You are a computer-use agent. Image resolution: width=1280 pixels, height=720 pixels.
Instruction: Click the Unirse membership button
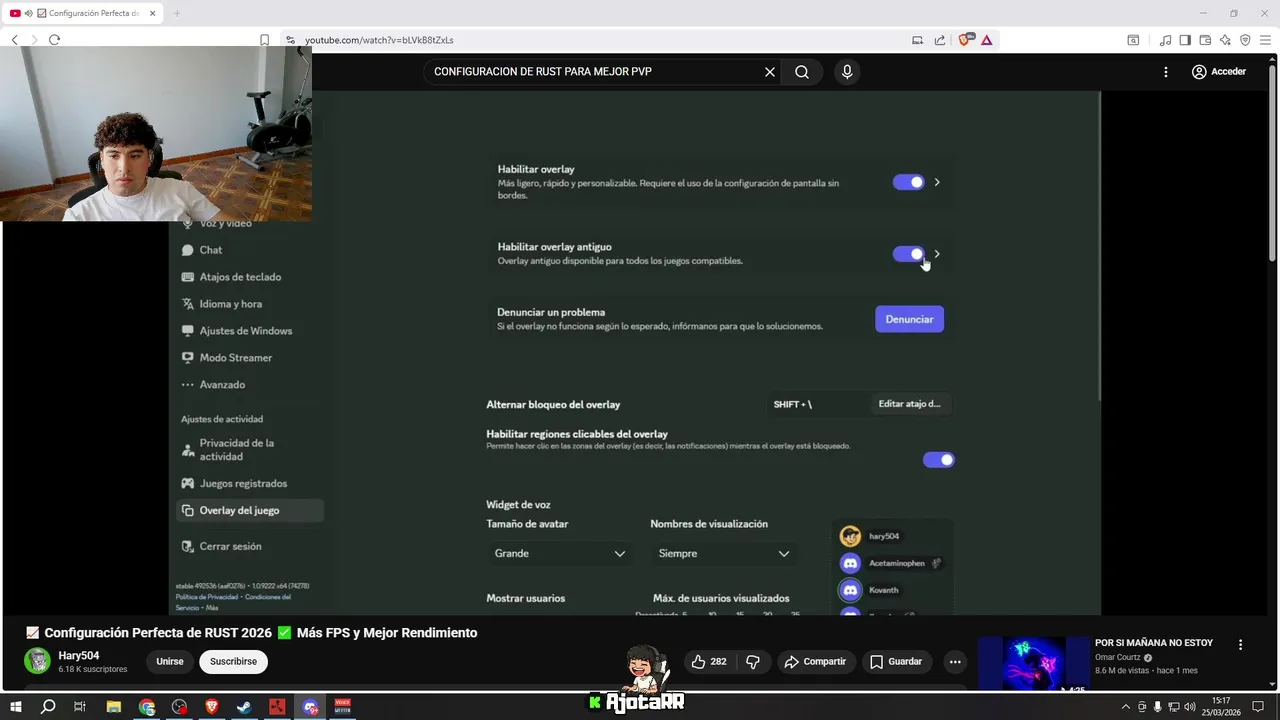click(170, 662)
